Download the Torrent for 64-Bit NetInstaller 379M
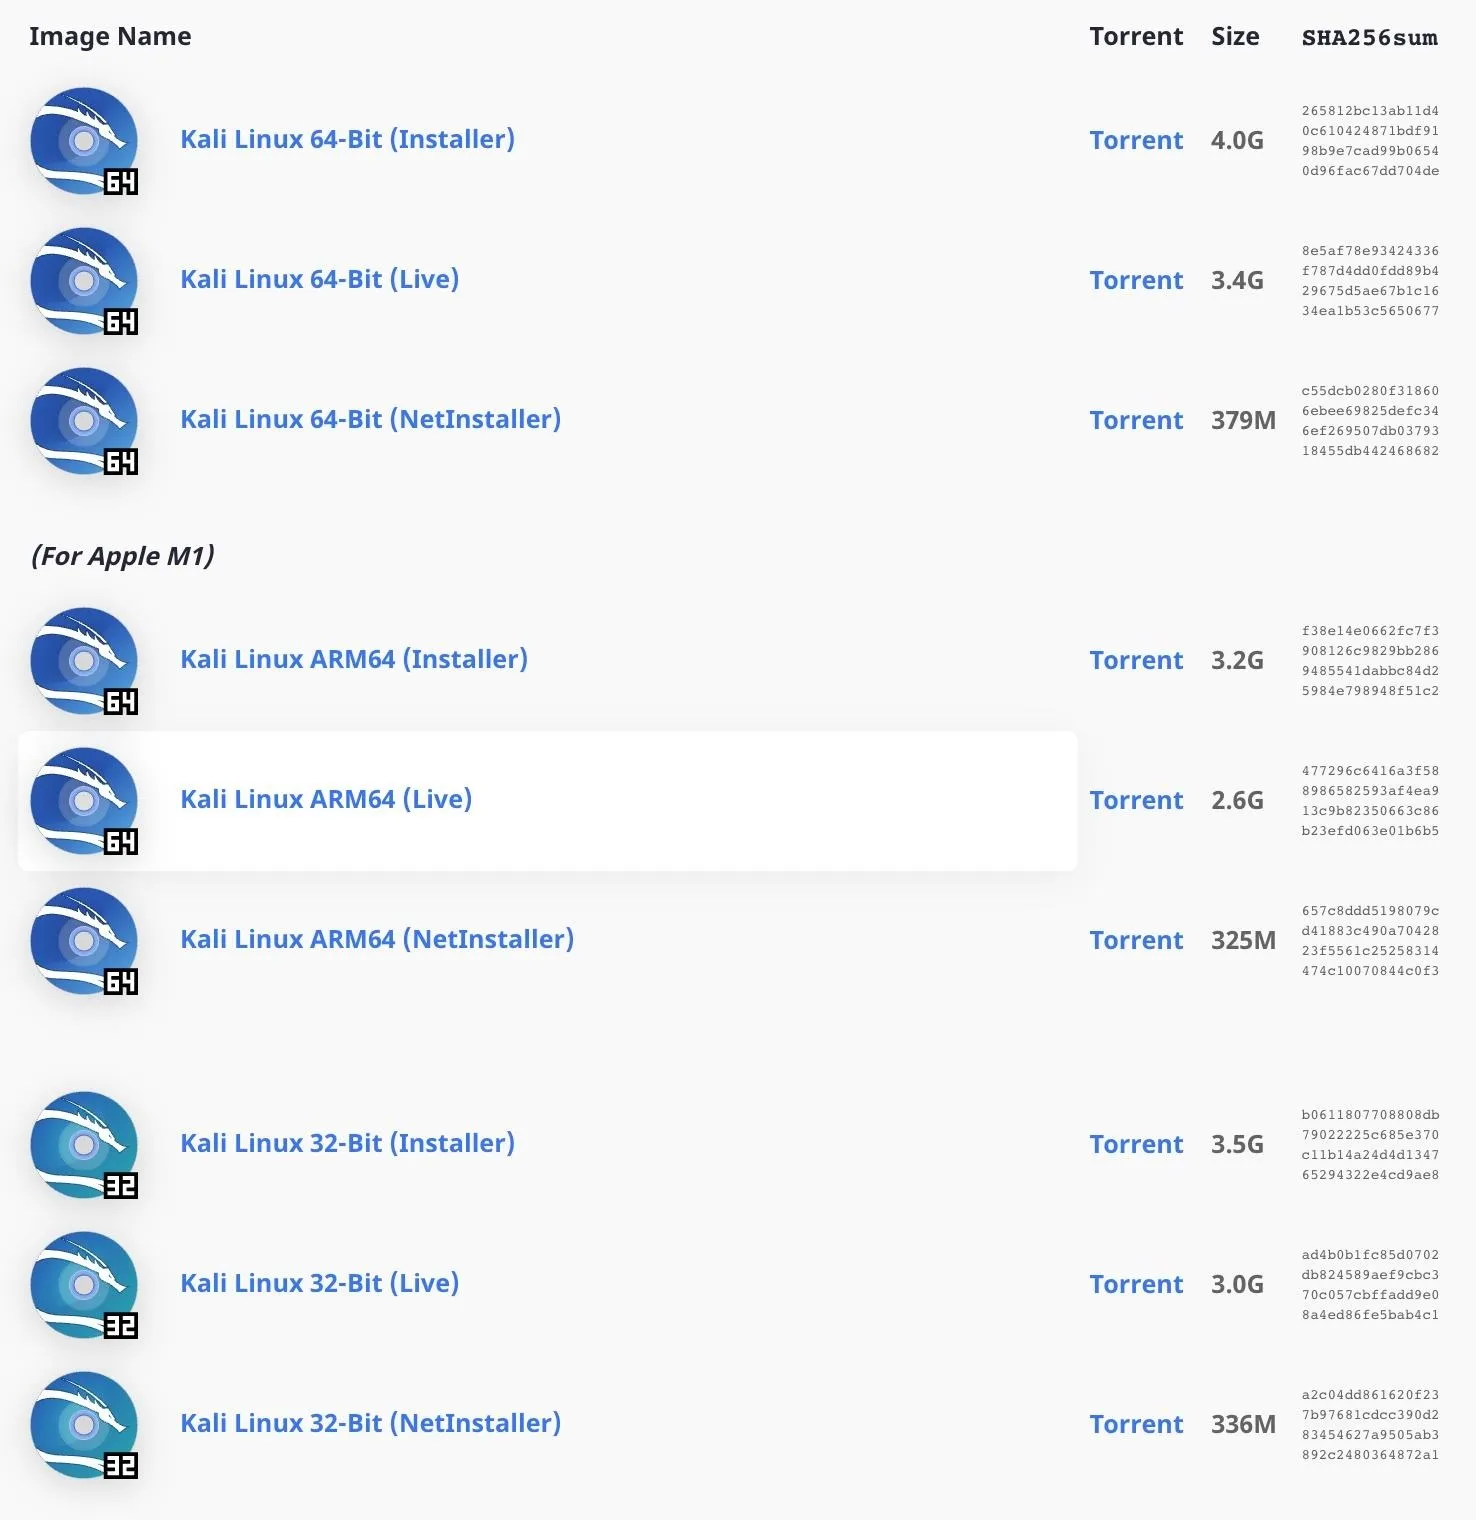The width and height of the screenshot is (1476, 1520). pos(1136,420)
